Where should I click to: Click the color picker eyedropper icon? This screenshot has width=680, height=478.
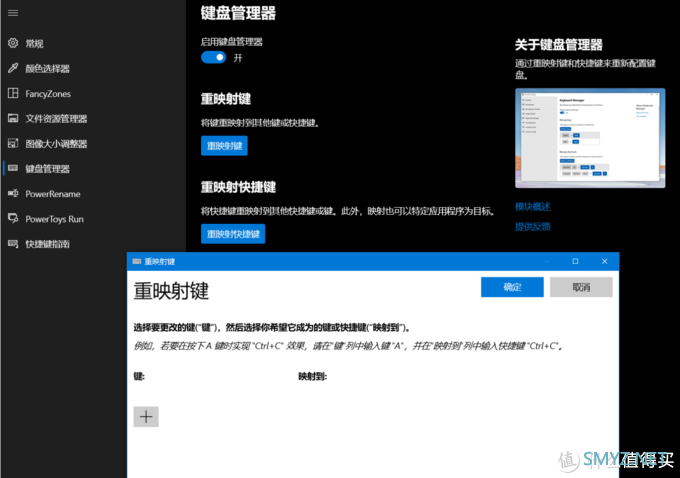click(13, 68)
